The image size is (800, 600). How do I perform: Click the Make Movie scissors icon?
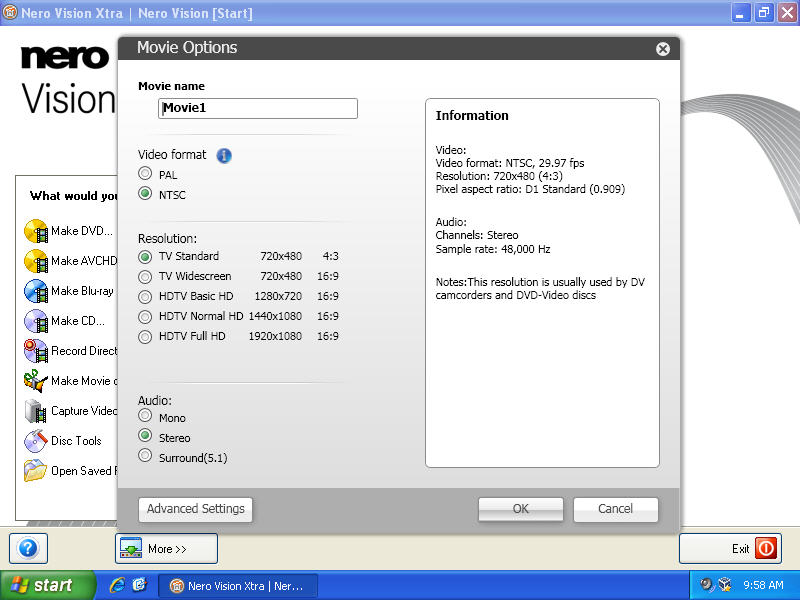tap(36, 381)
